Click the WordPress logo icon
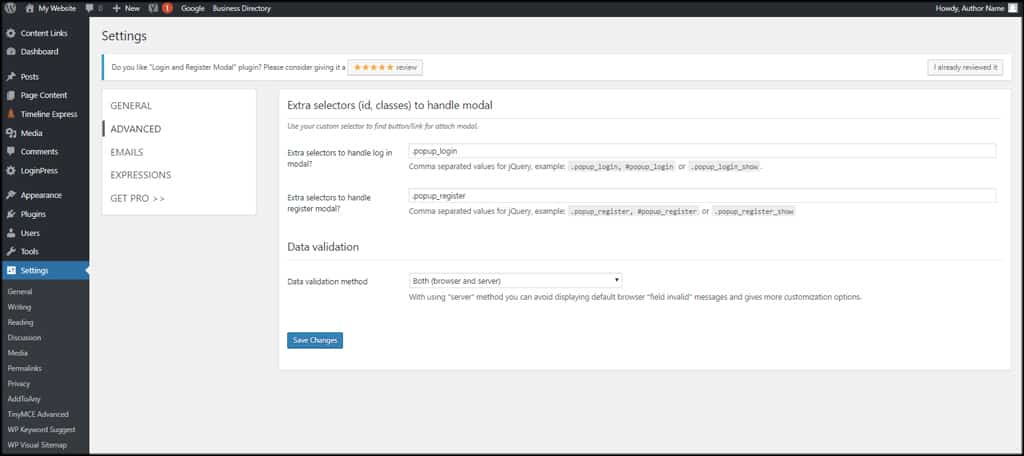The image size is (1024, 456). coord(11,7)
